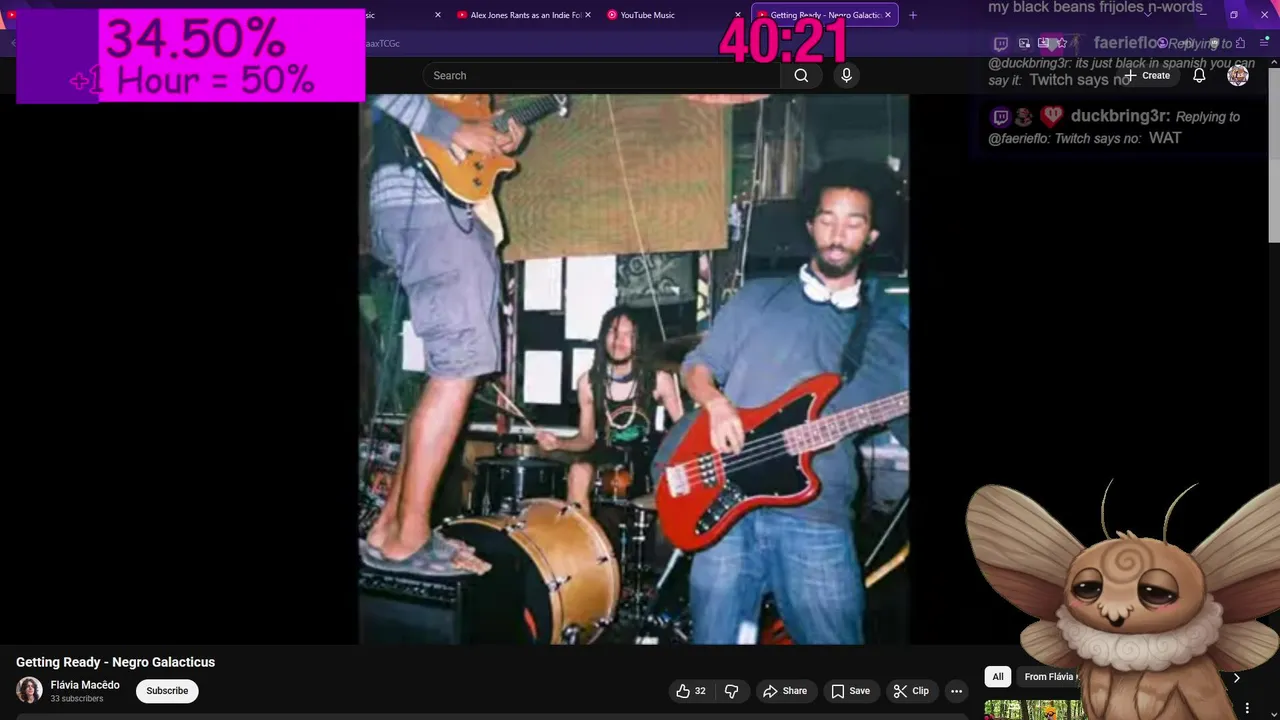Open Flávia Macêdo channel avatar
This screenshot has height=720, width=1280.
click(x=29, y=691)
